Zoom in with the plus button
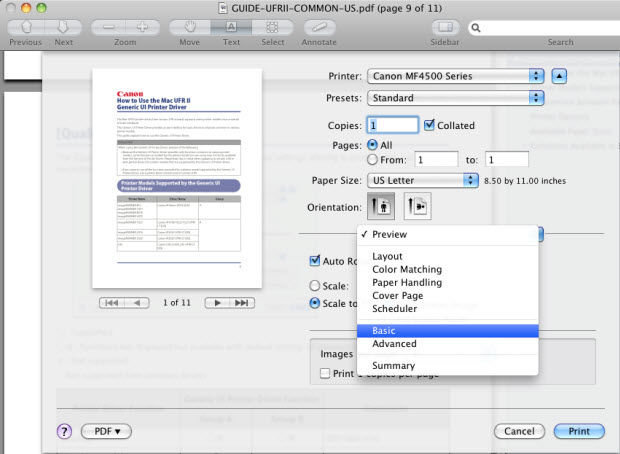Viewport: 620px width, 454px height. [142, 27]
